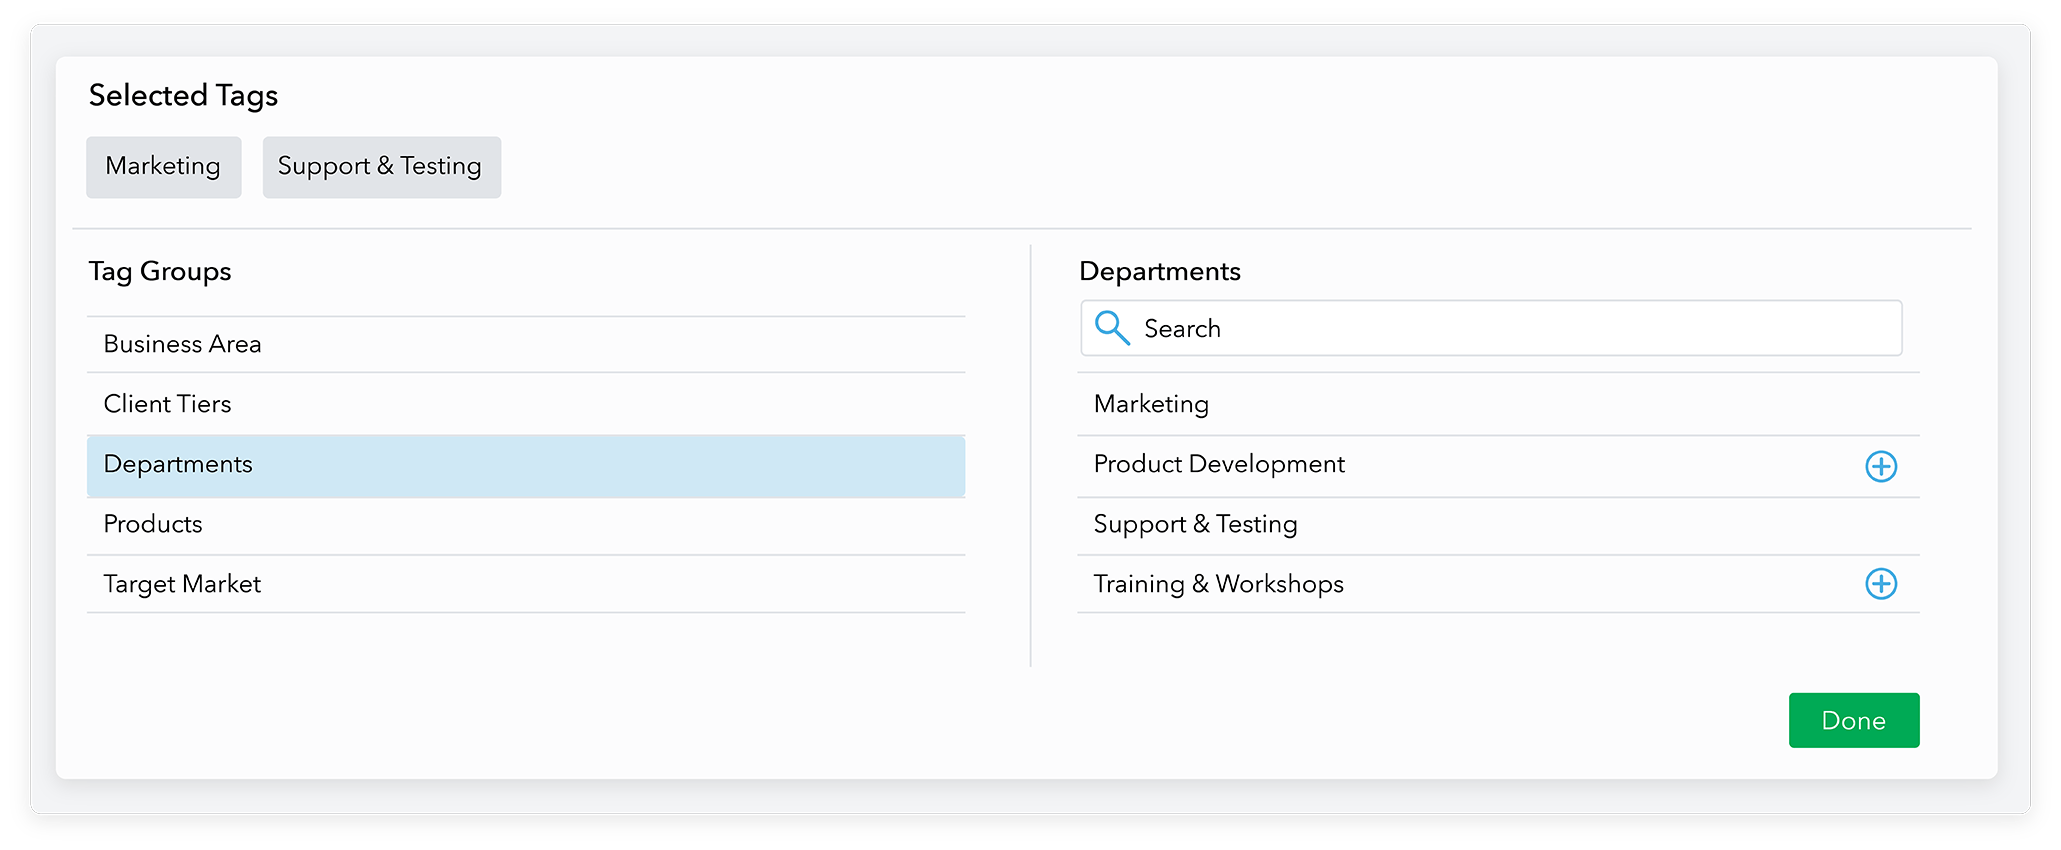Remove the Support & Testing selected tag chip
Screen dimensions: 2061x850
point(381,167)
